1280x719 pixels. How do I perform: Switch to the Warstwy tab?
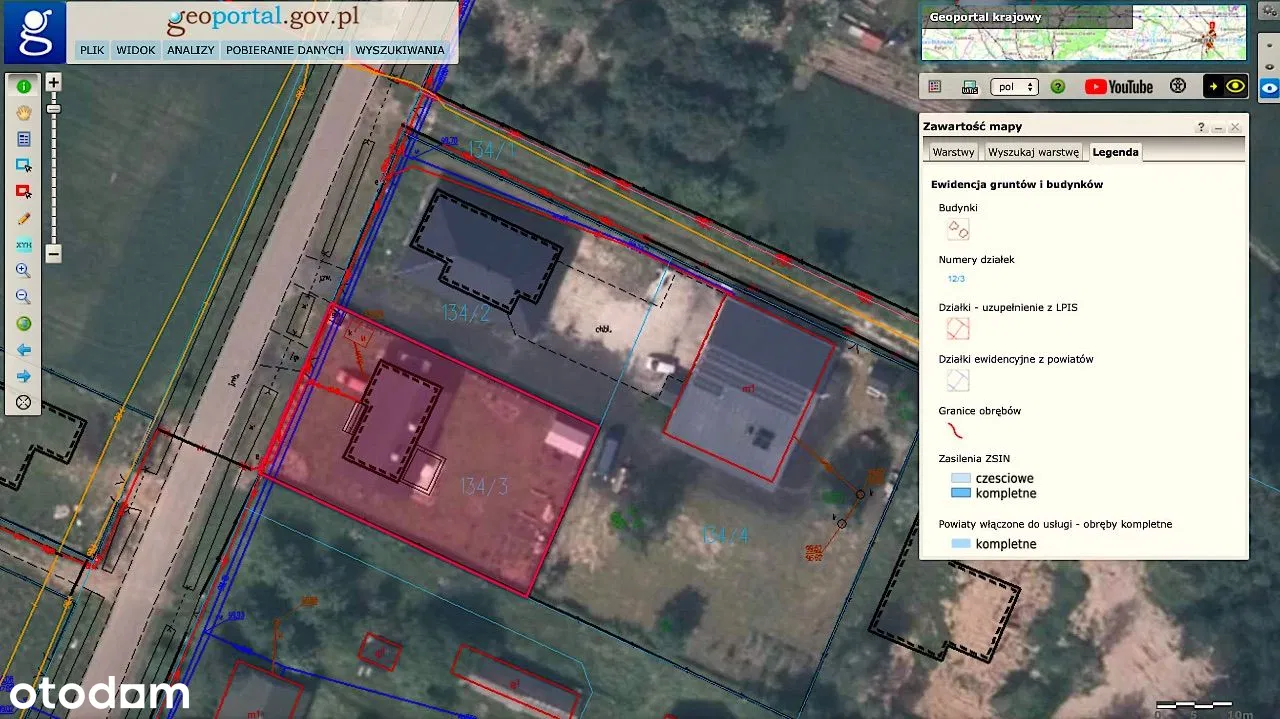[x=952, y=152]
